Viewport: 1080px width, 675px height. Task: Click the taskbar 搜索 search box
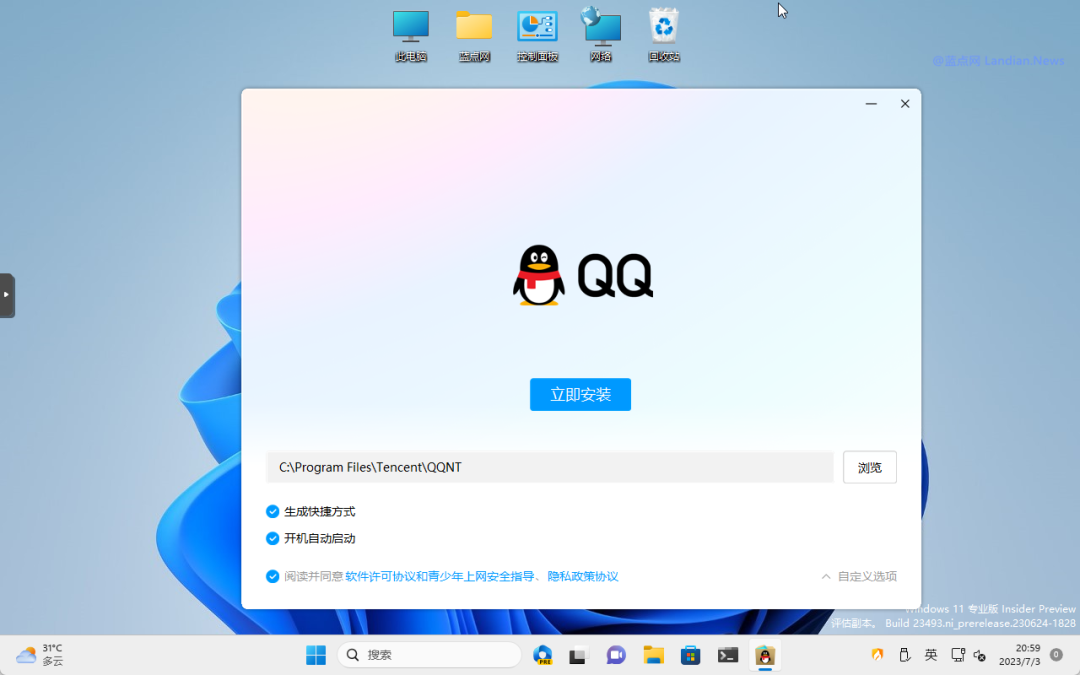click(x=428, y=654)
